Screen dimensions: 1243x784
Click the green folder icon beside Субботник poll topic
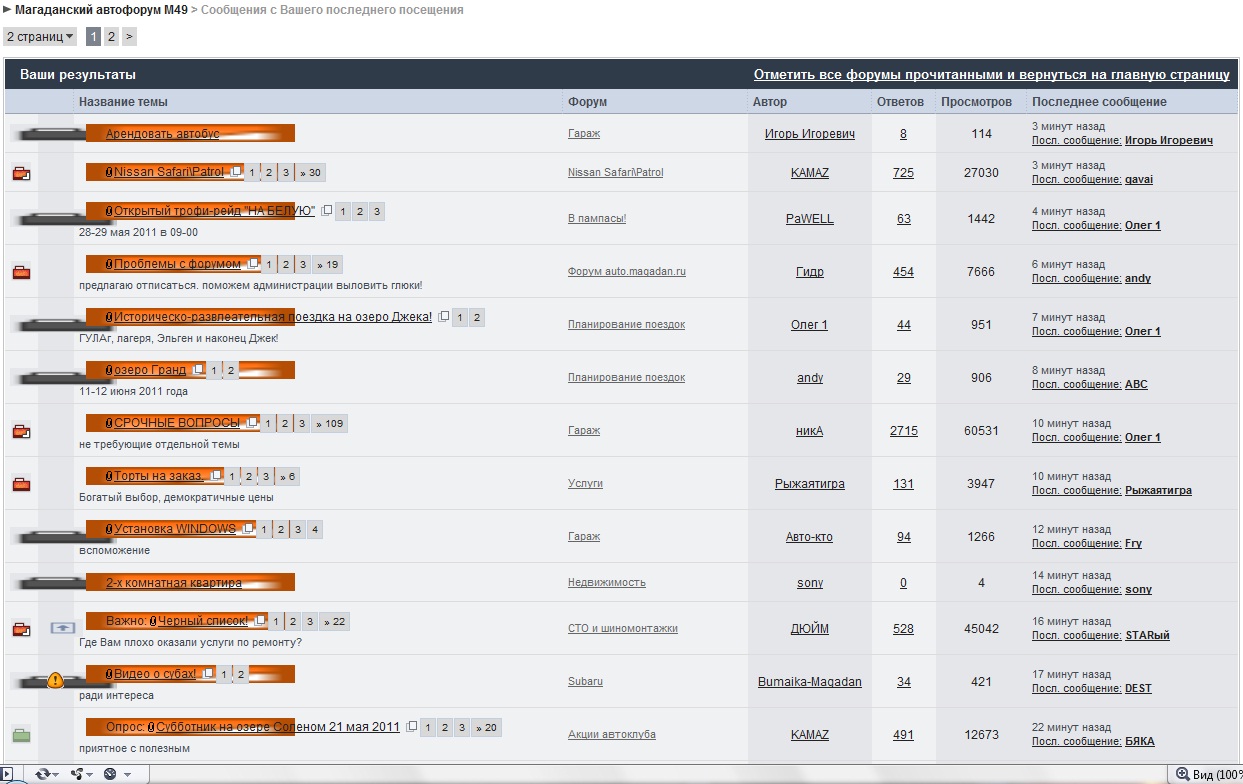pos(21,735)
